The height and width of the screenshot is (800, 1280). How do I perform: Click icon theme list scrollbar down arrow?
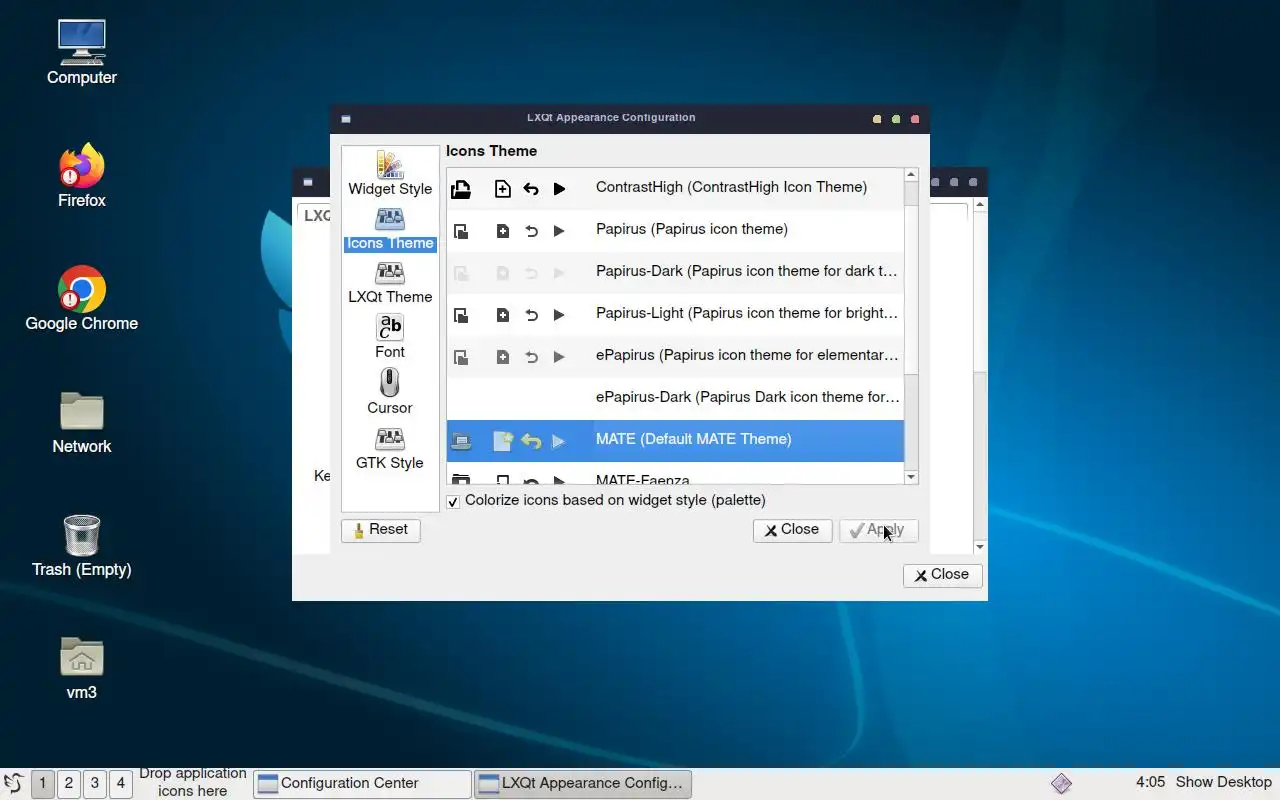coord(911,477)
